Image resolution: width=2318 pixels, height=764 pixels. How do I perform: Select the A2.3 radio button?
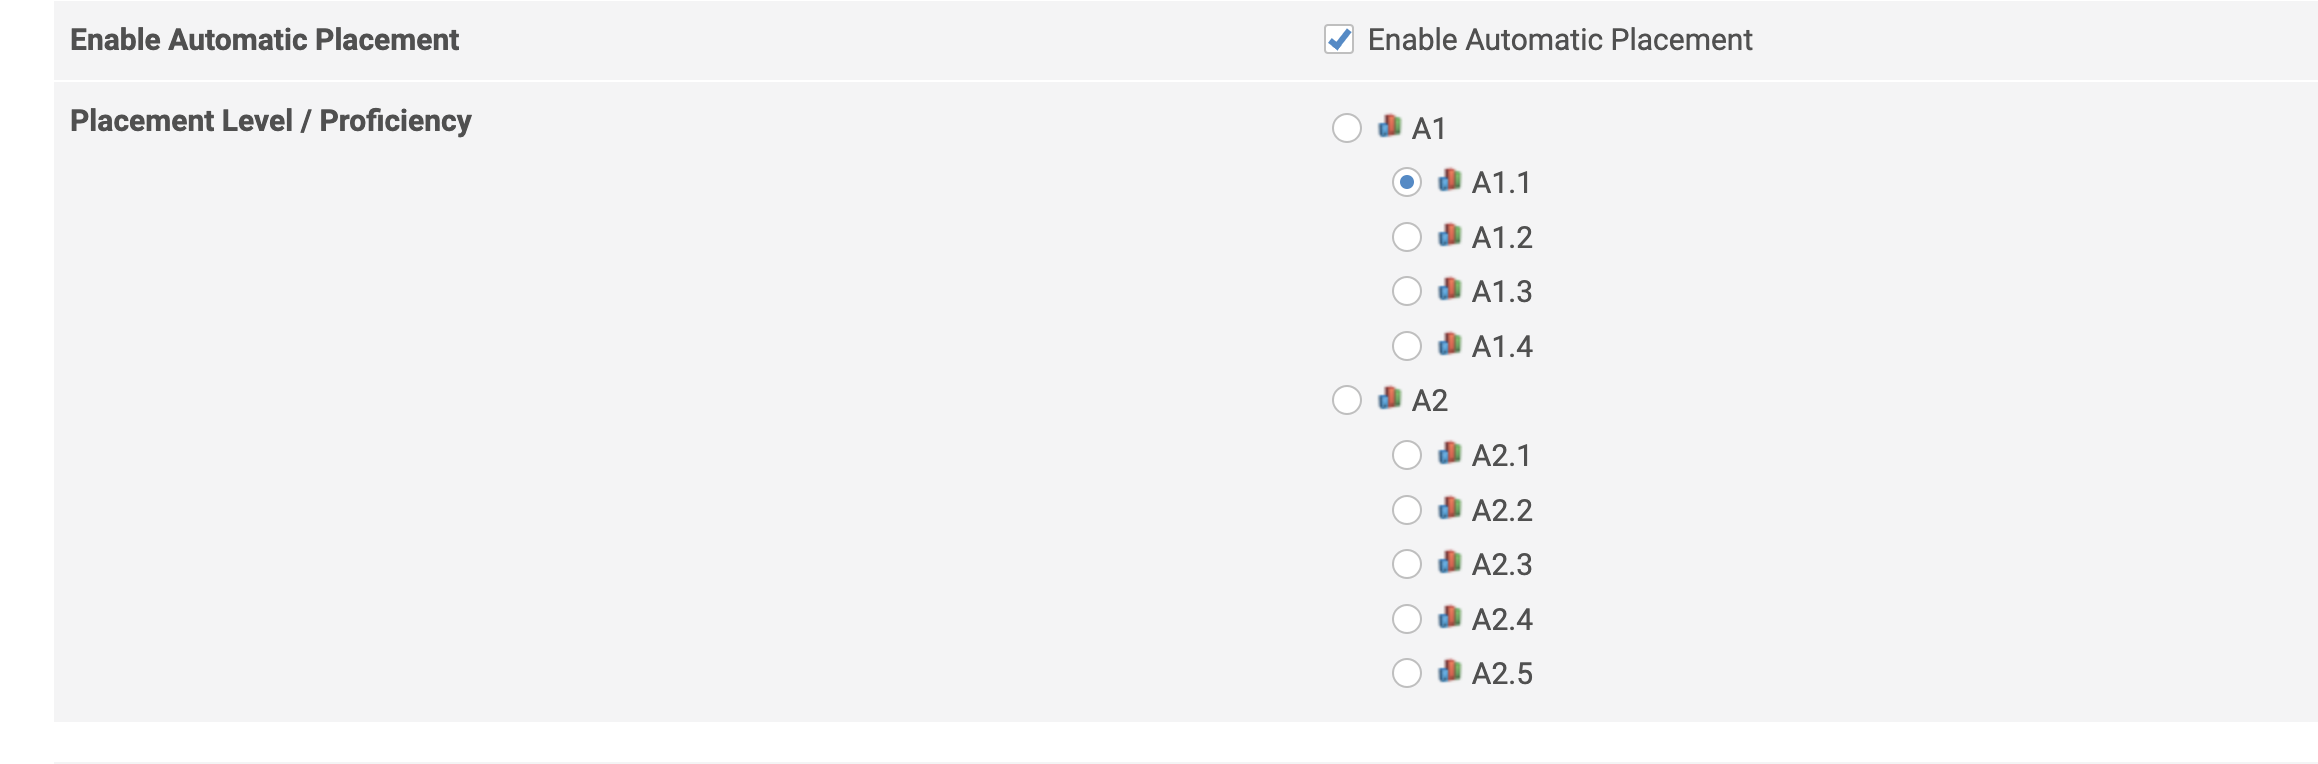(x=1407, y=564)
